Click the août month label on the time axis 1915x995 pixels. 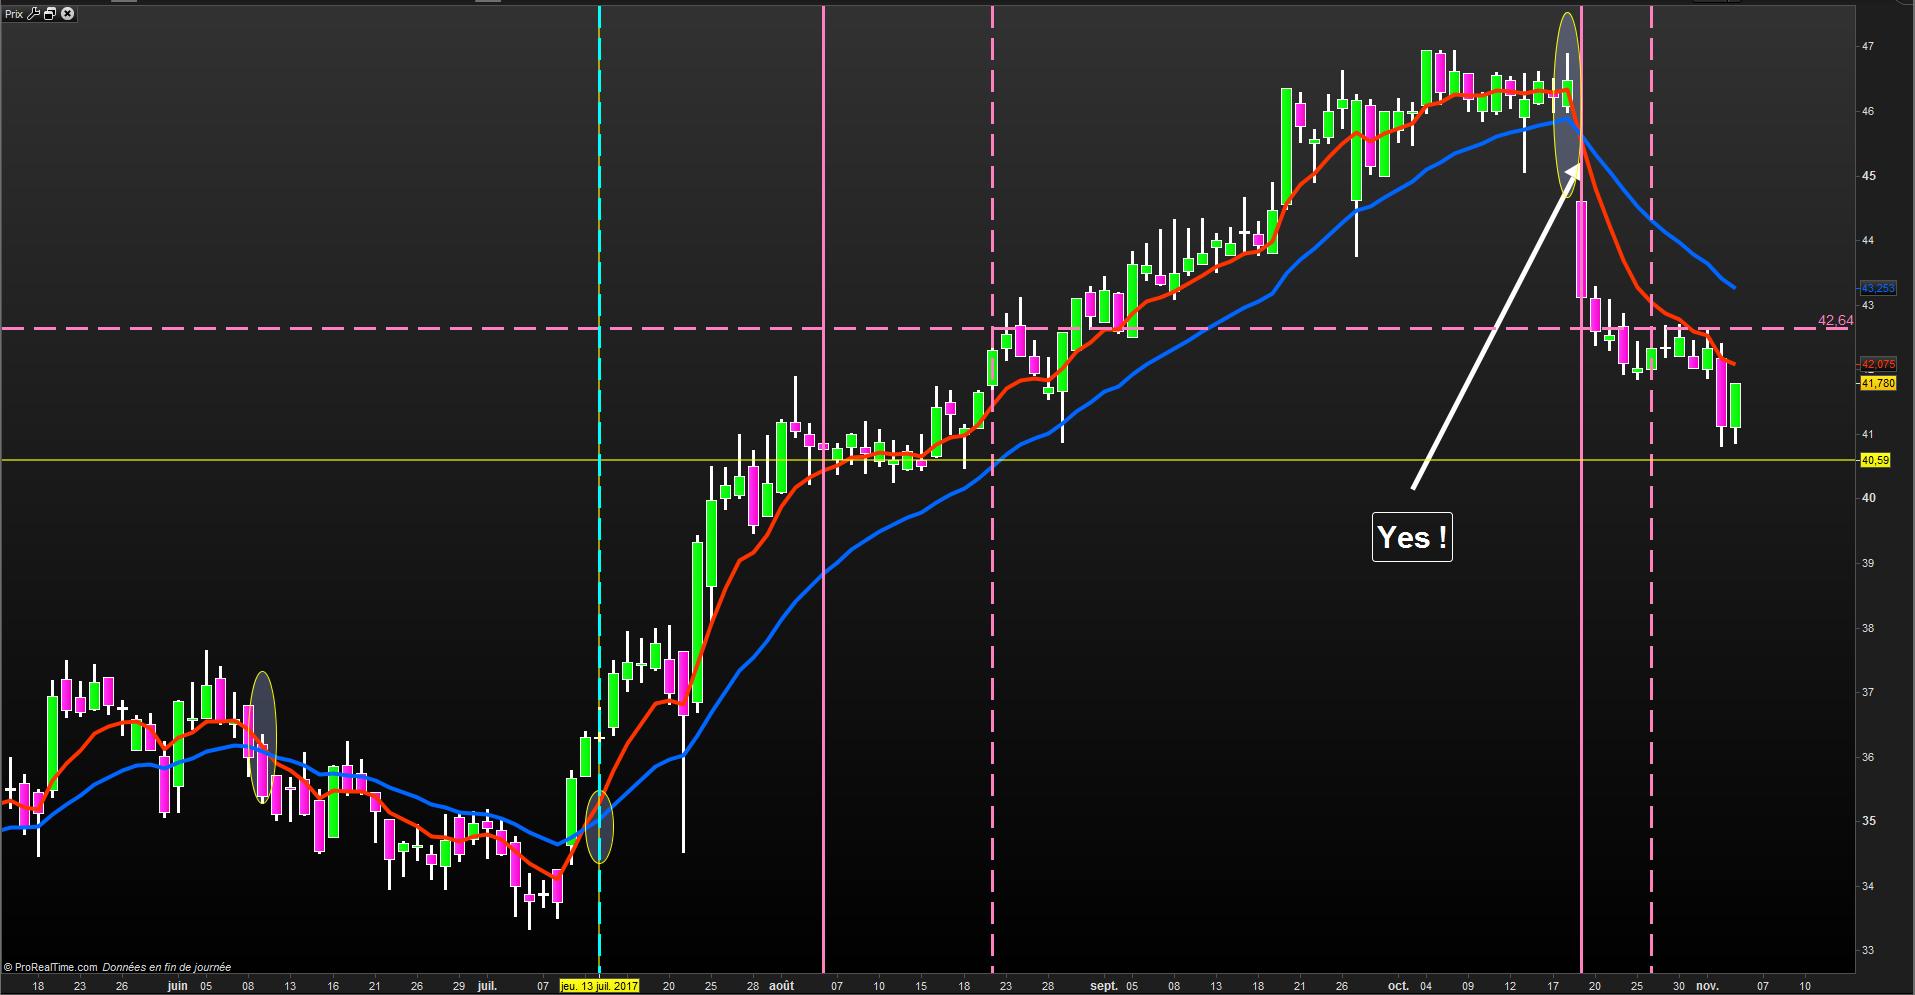click(x=782, y=985)
